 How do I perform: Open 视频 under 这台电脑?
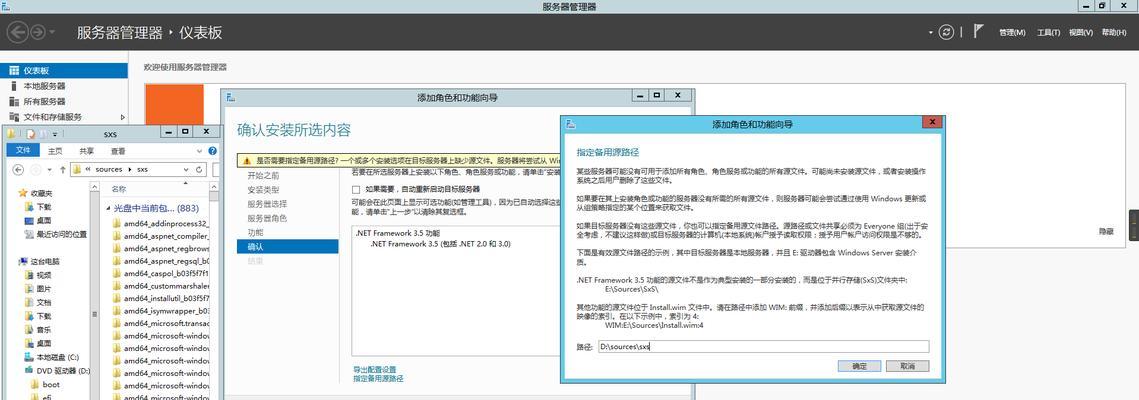tap(38, 275)
